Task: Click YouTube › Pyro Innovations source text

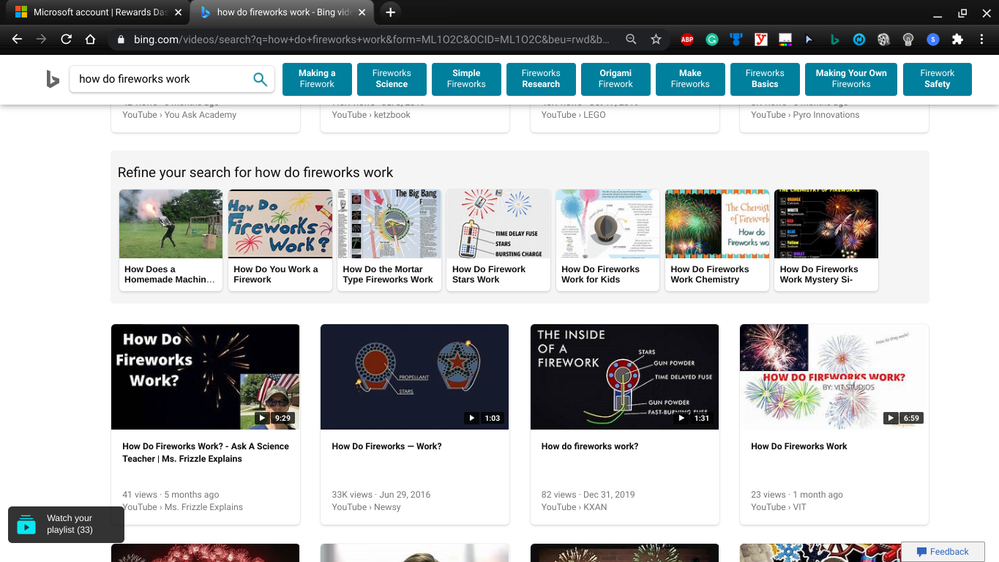Action: (805, 115)
